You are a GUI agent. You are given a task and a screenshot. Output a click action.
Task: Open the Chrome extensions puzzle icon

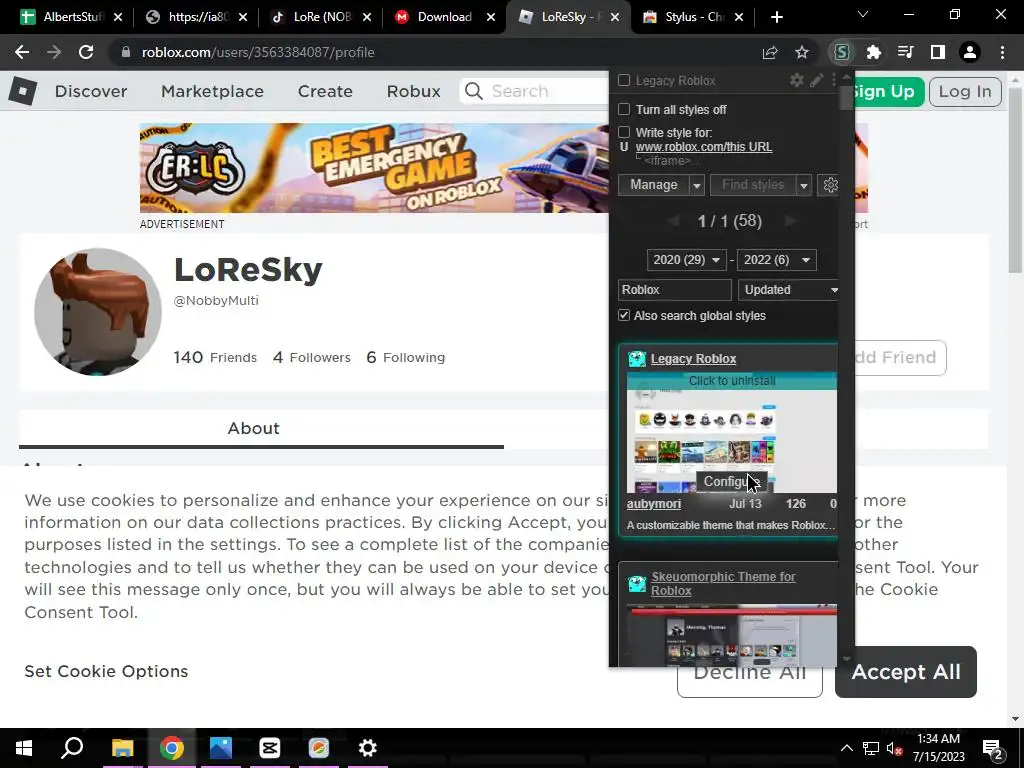coord(874,52)
